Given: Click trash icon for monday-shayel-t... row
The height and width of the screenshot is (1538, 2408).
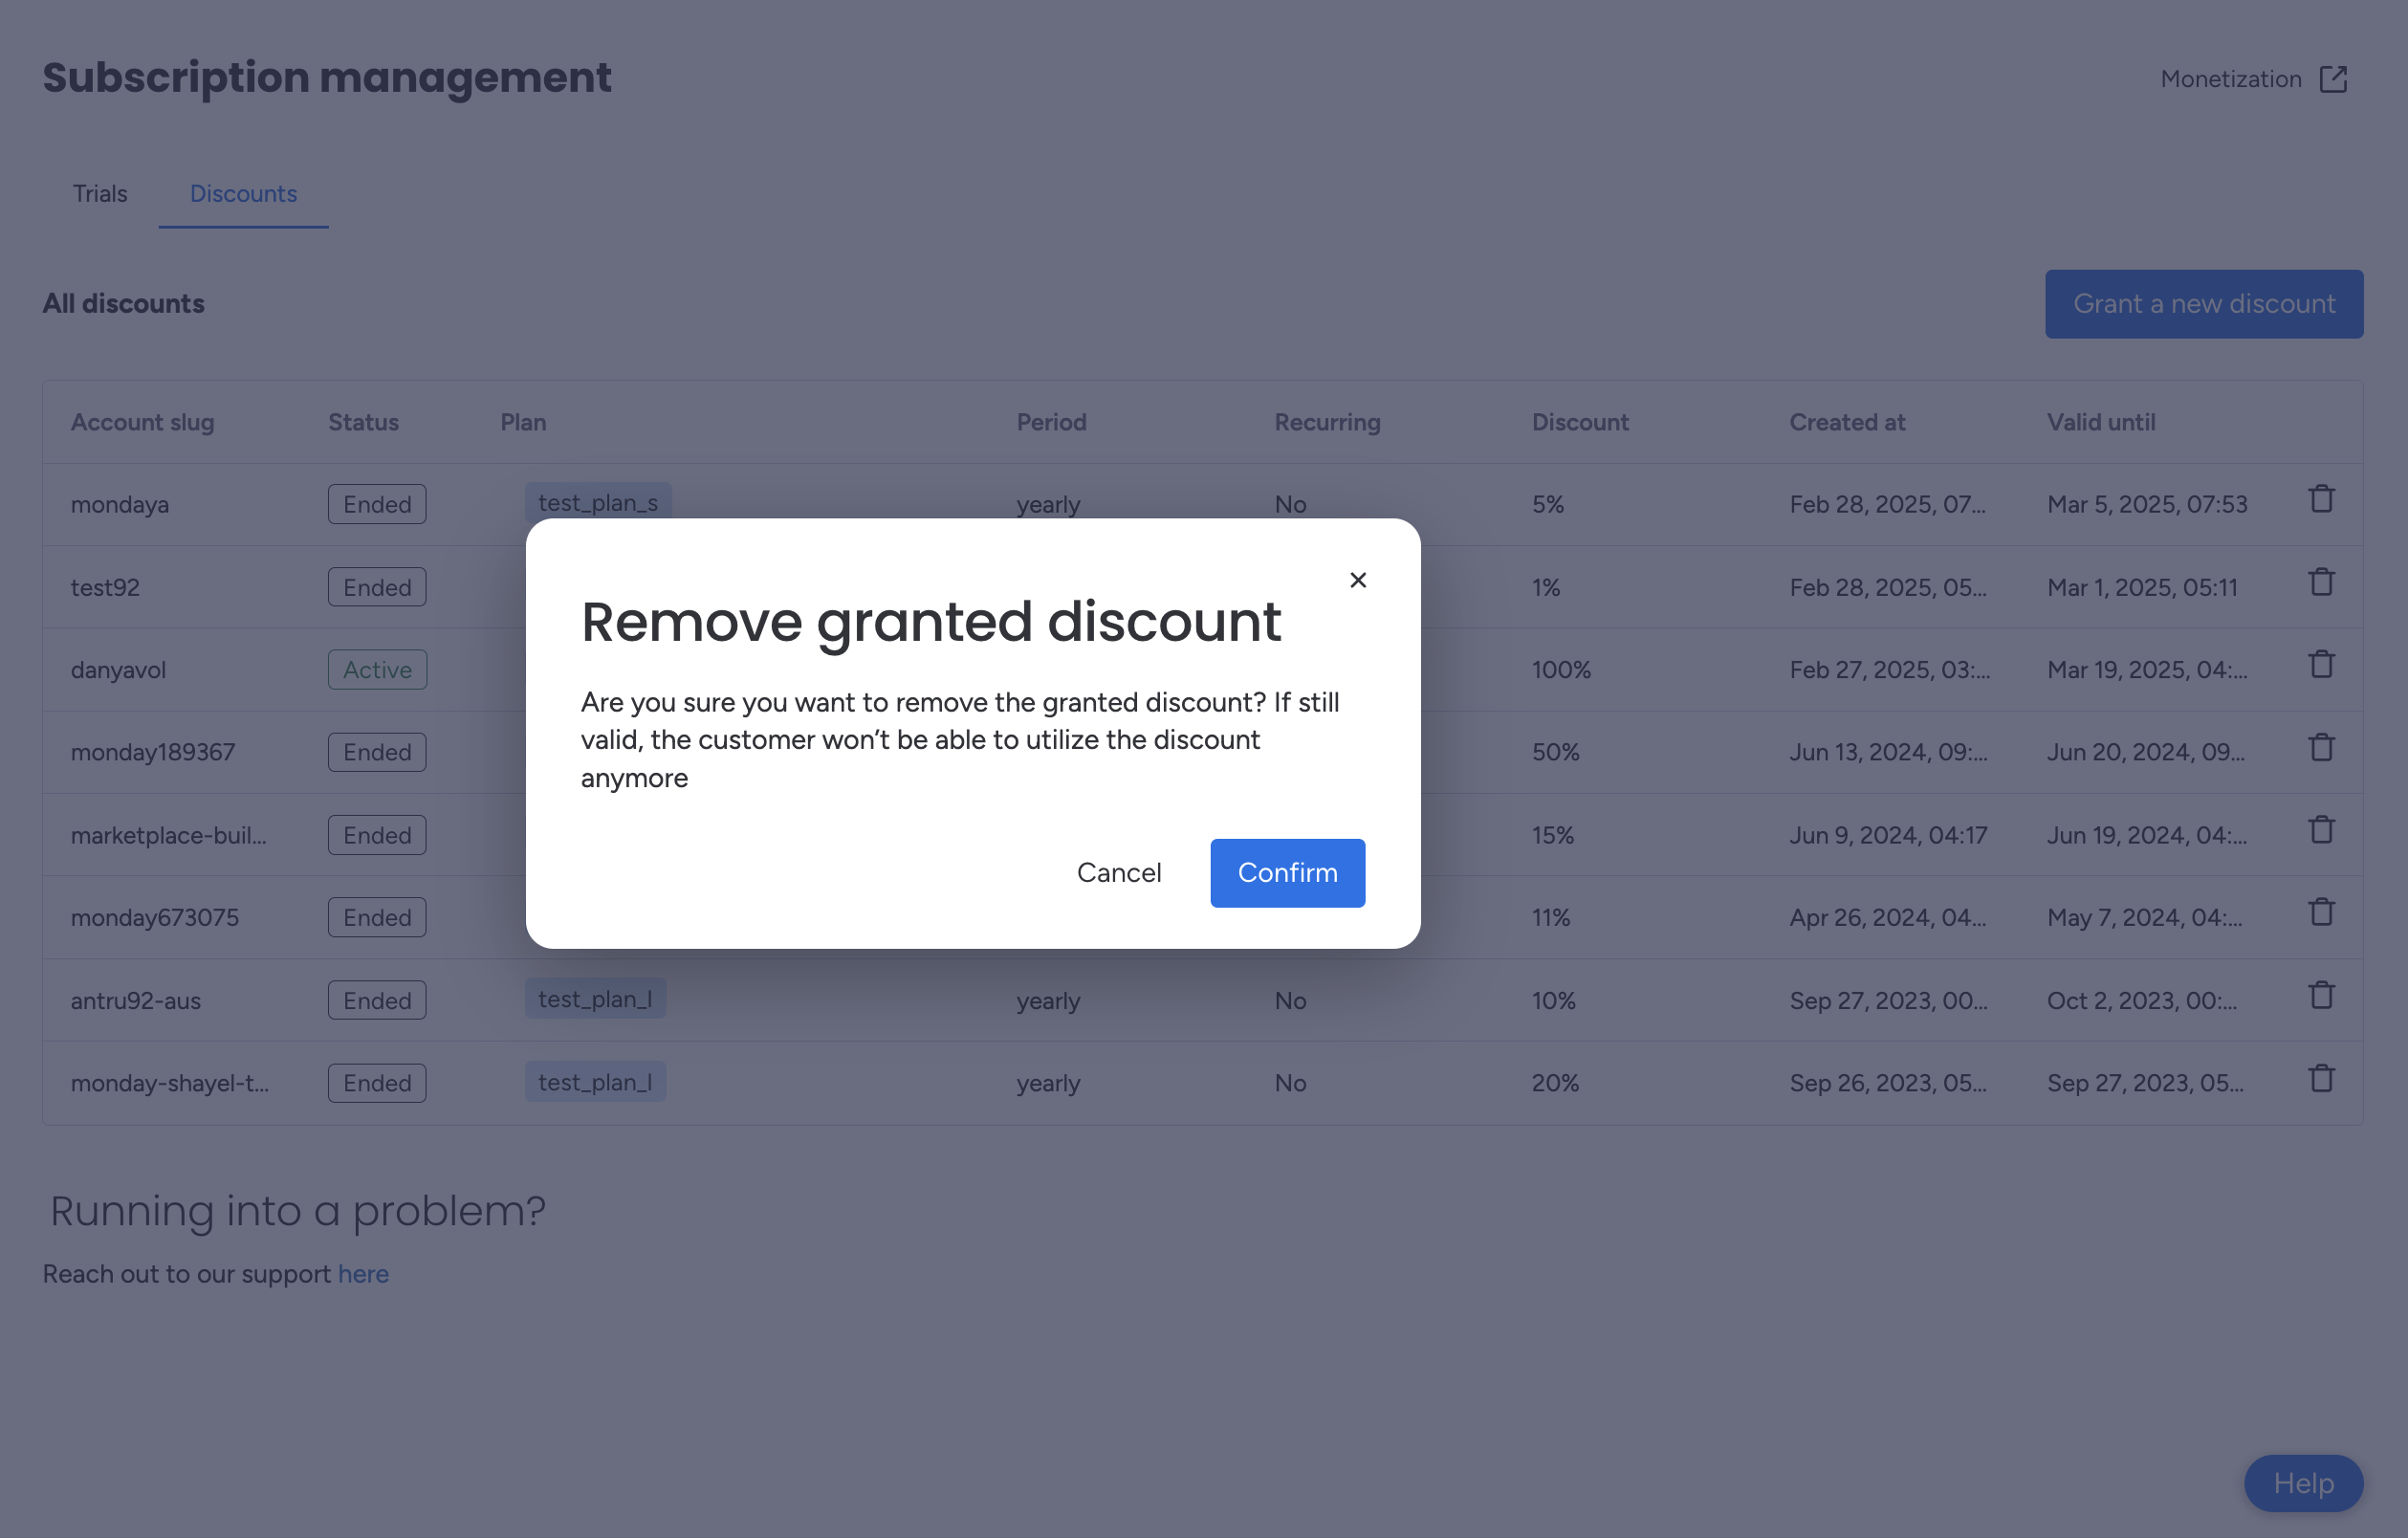Looking at the screenshot, I should point(2321,1079).
